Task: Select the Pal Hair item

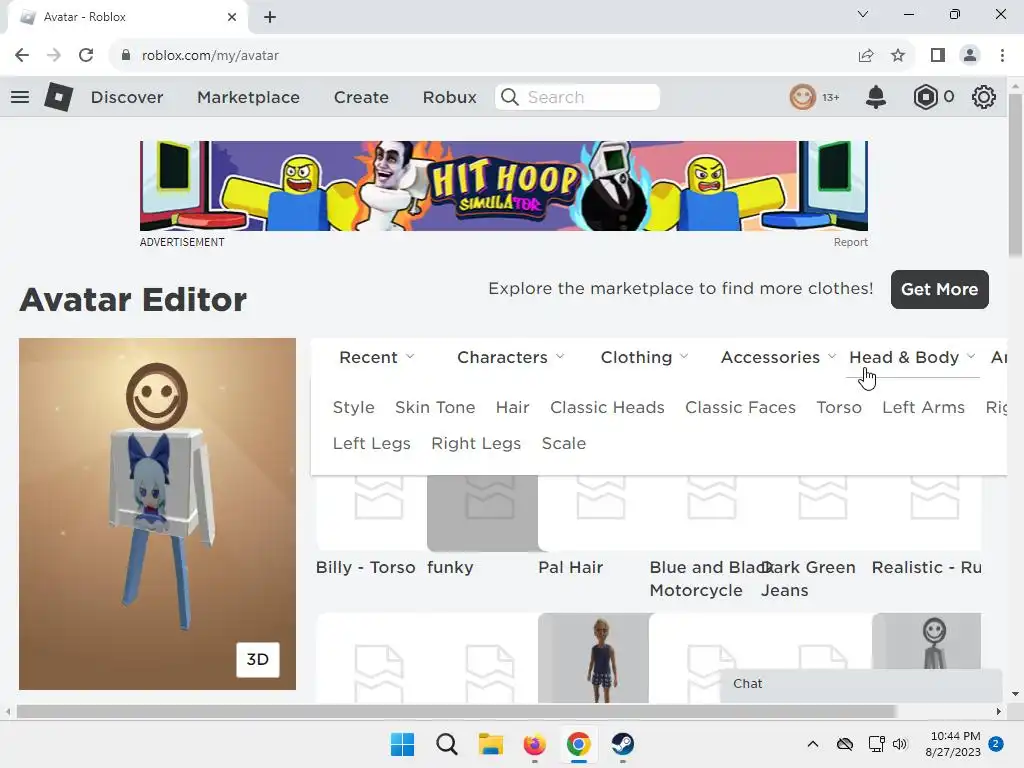Action: point(593,516)
